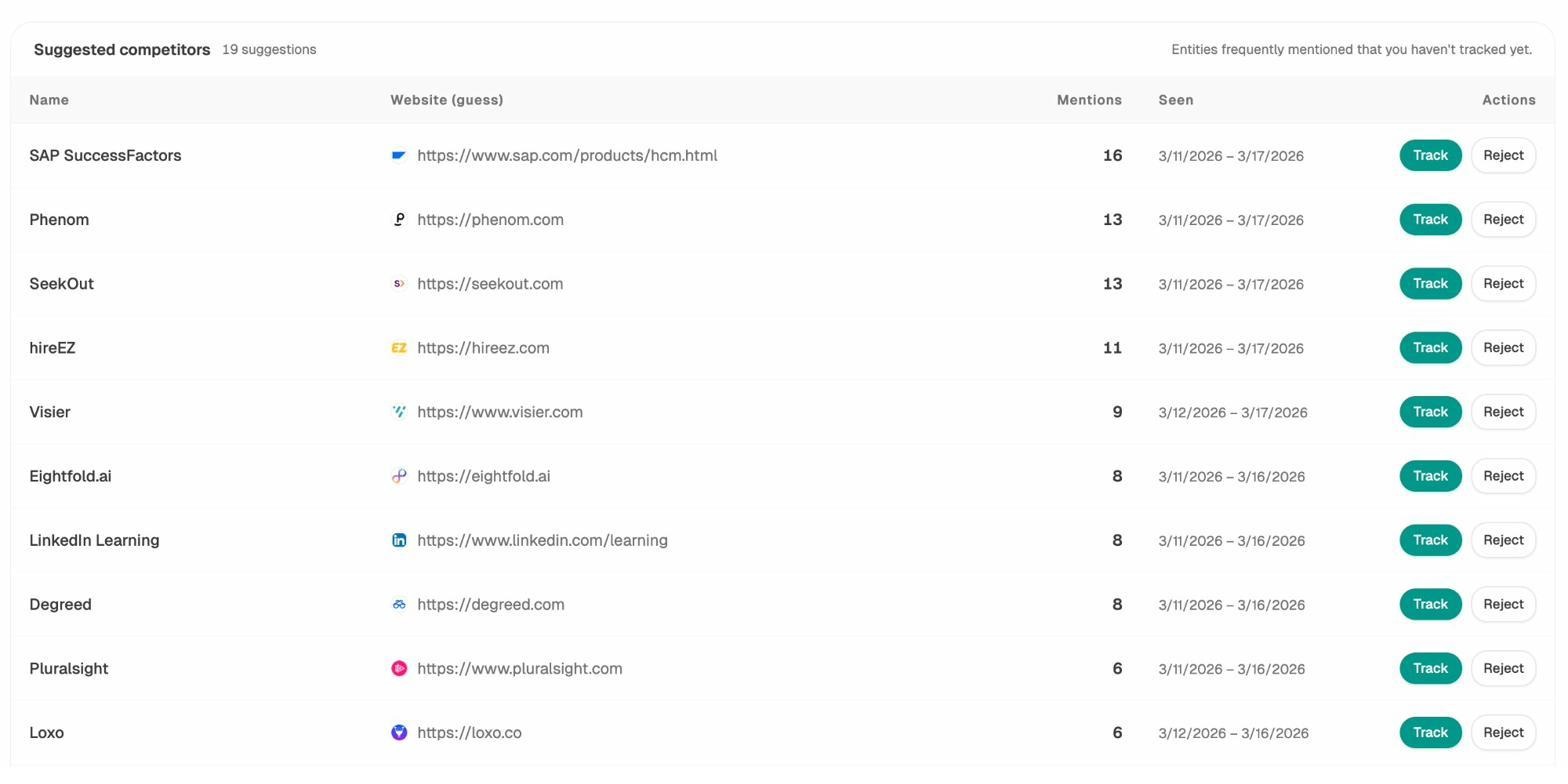This screenshot has height=784, width=1568.
Task: Track SAP SuccessFactors as competitor
Action: (1430, 156)
